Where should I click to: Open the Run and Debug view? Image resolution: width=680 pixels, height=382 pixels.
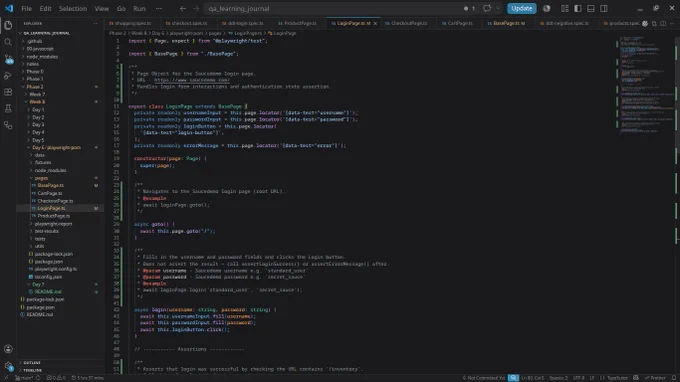click(x=8, y=75)
